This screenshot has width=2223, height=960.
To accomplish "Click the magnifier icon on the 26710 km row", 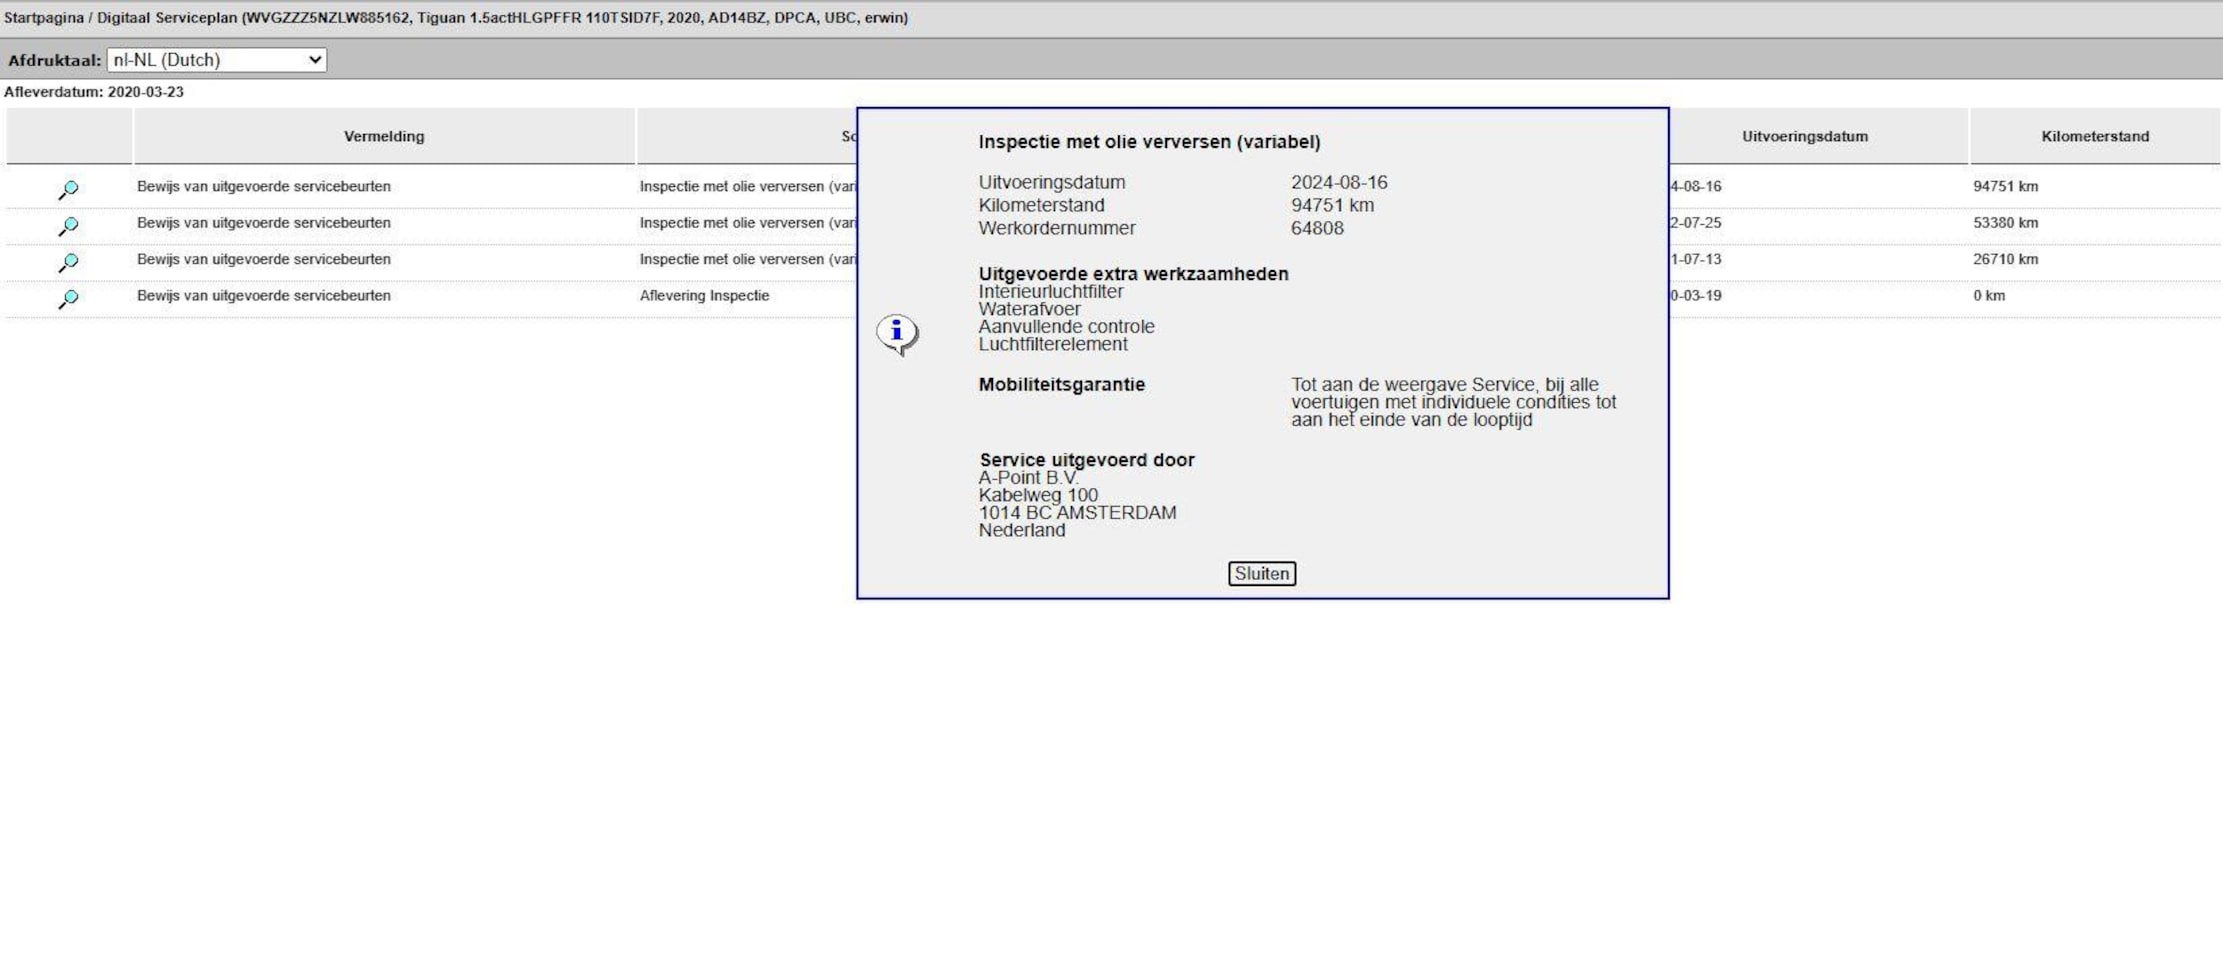I will (68, 262).
